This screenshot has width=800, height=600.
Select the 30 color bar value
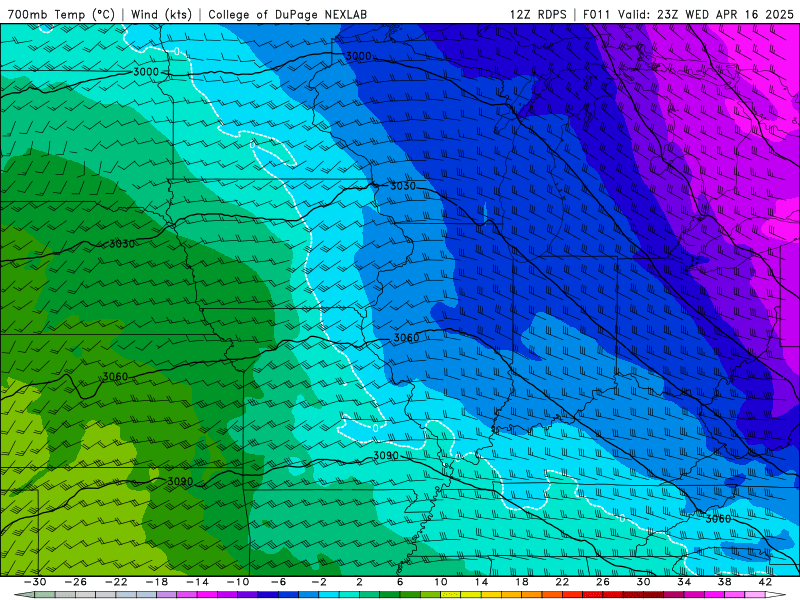(643, 582)
